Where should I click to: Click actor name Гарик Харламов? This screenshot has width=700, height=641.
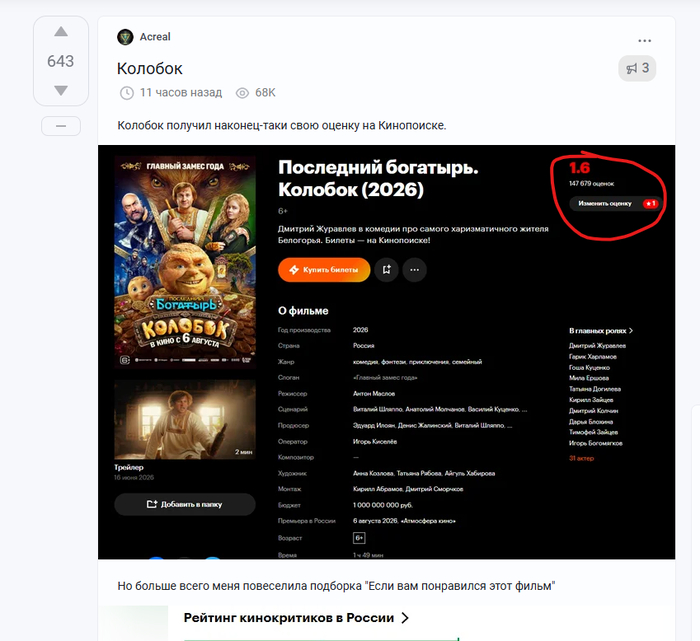[593, 357]
